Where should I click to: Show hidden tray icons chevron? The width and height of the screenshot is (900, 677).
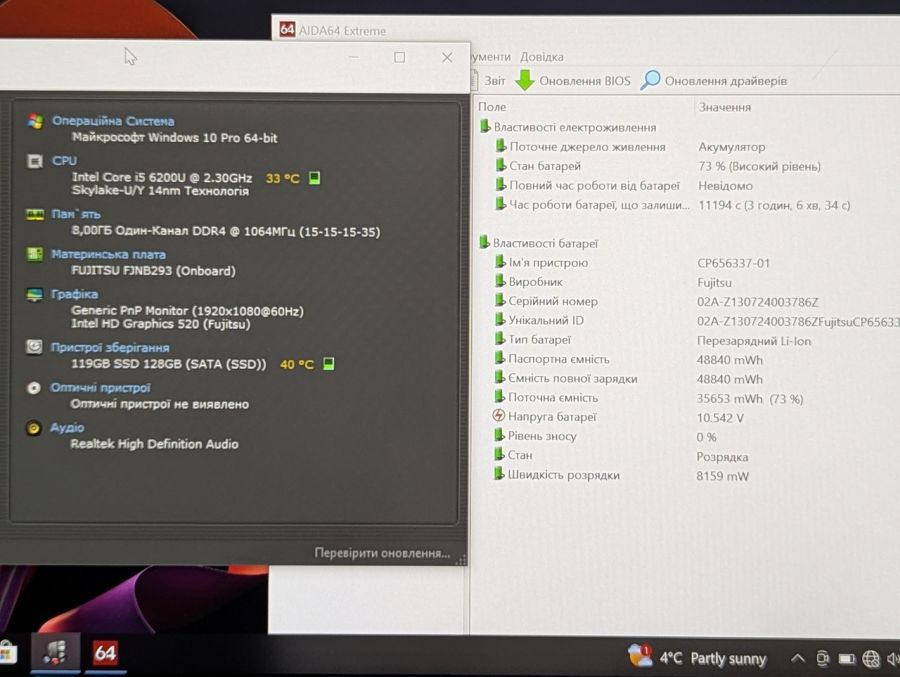point(797,658)
